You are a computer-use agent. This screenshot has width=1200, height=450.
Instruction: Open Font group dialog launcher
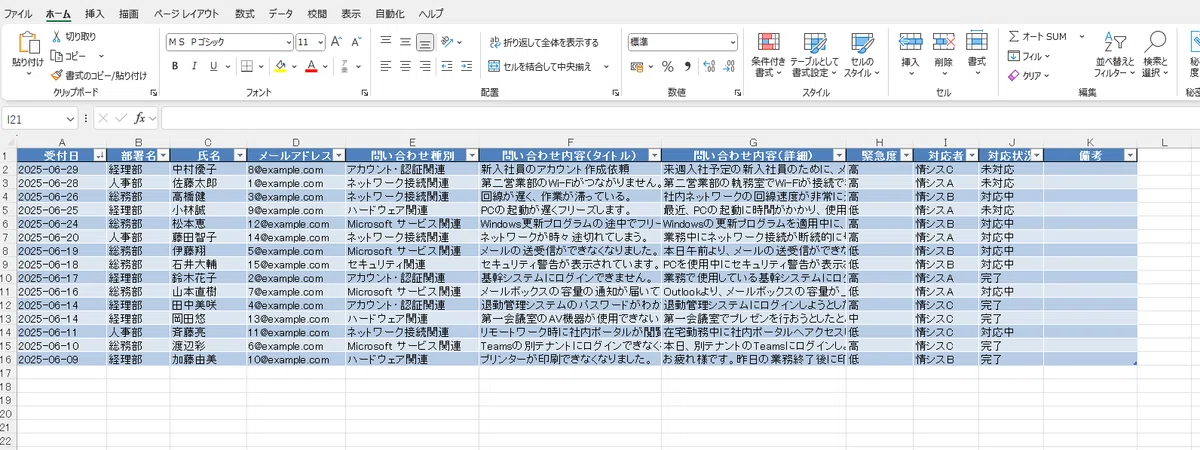364,92
